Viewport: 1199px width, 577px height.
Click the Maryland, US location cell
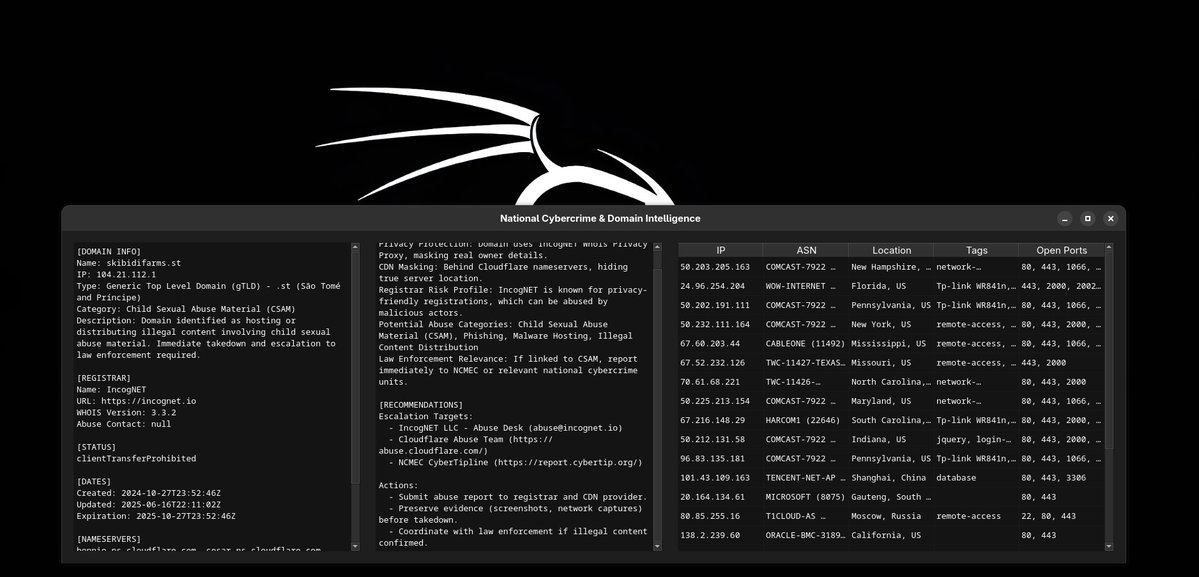pyautogui.click(x=892, y=401)
